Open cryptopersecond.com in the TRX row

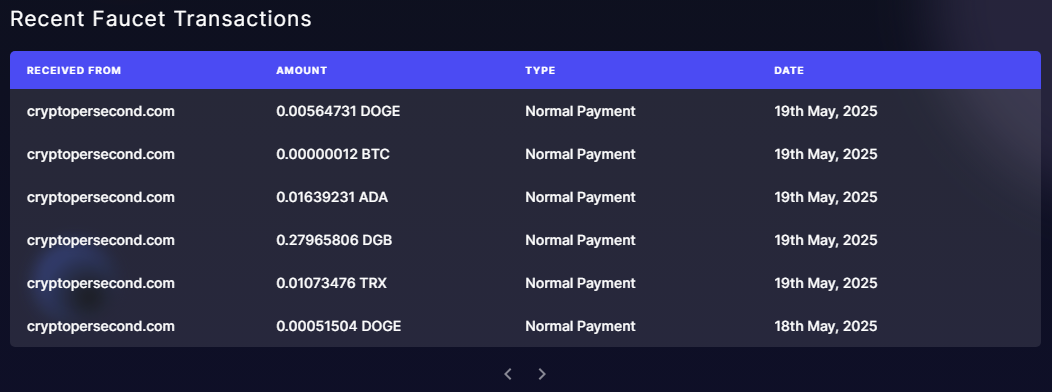tap(101, 283)
